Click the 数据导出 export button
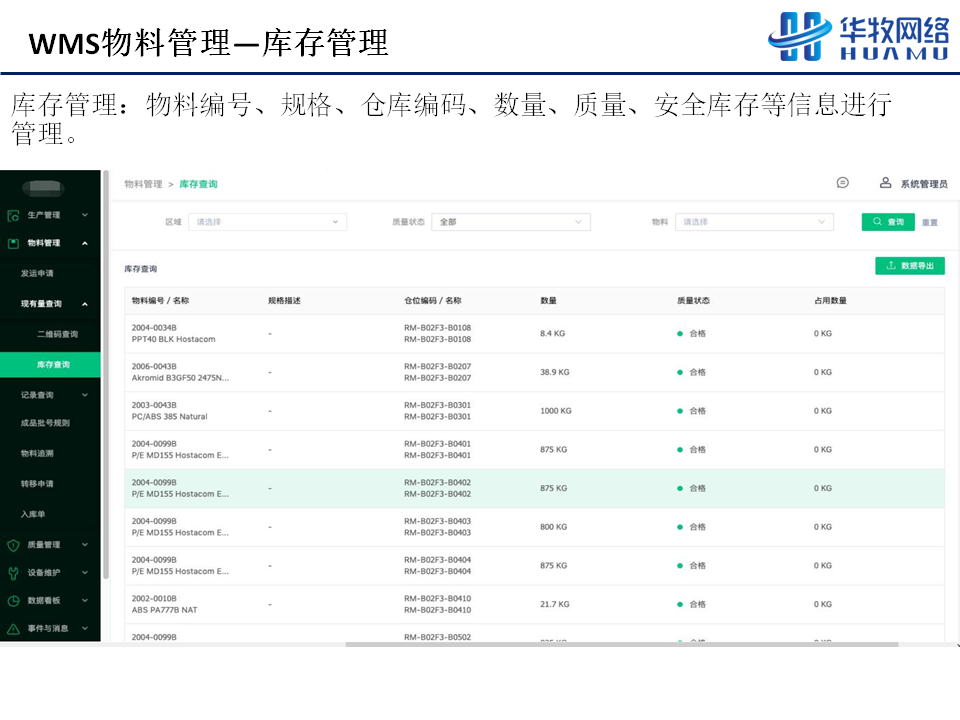 click(909, 266)
